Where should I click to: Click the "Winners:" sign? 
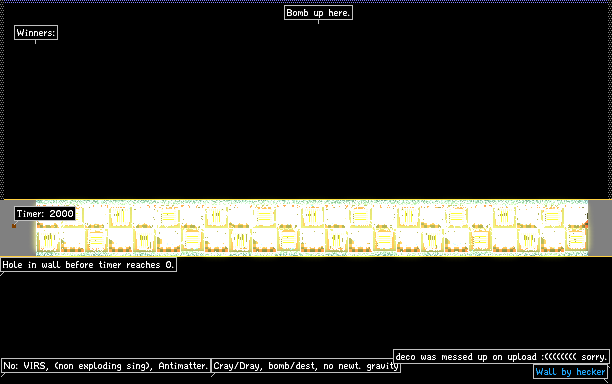click(x=36, y=33)
